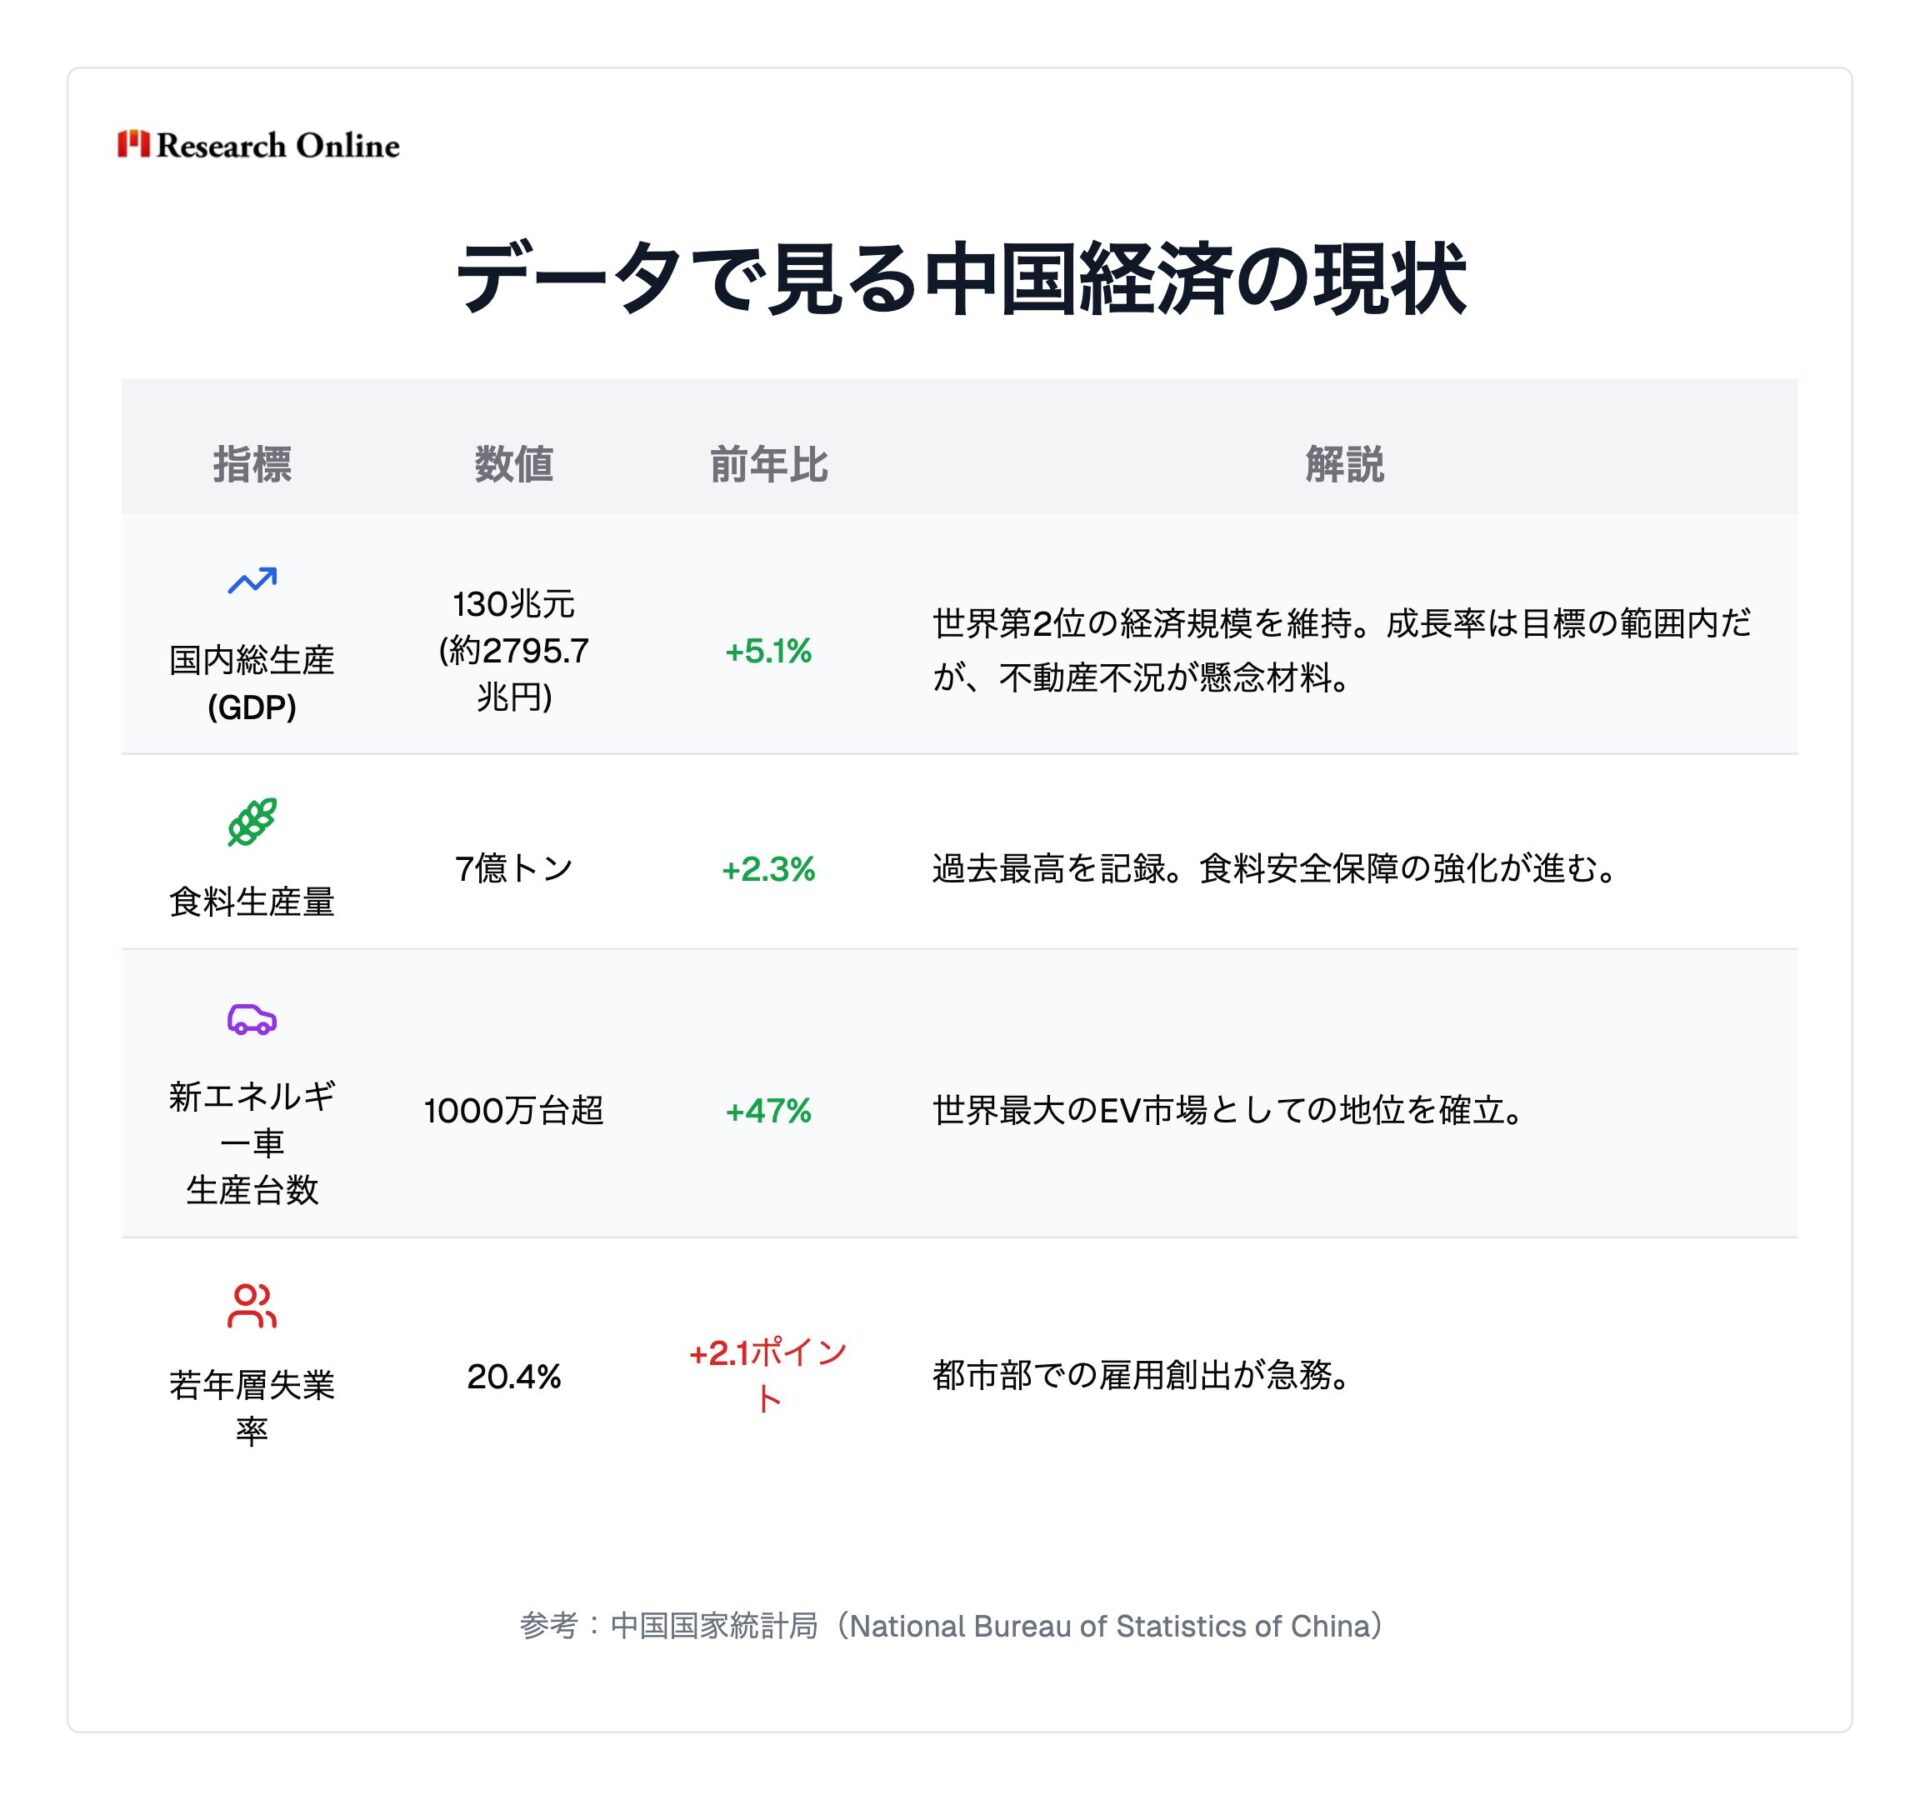Click the 指標 column header
This screenshot has height=1800, width=1920.
click(x=252, y=465)
